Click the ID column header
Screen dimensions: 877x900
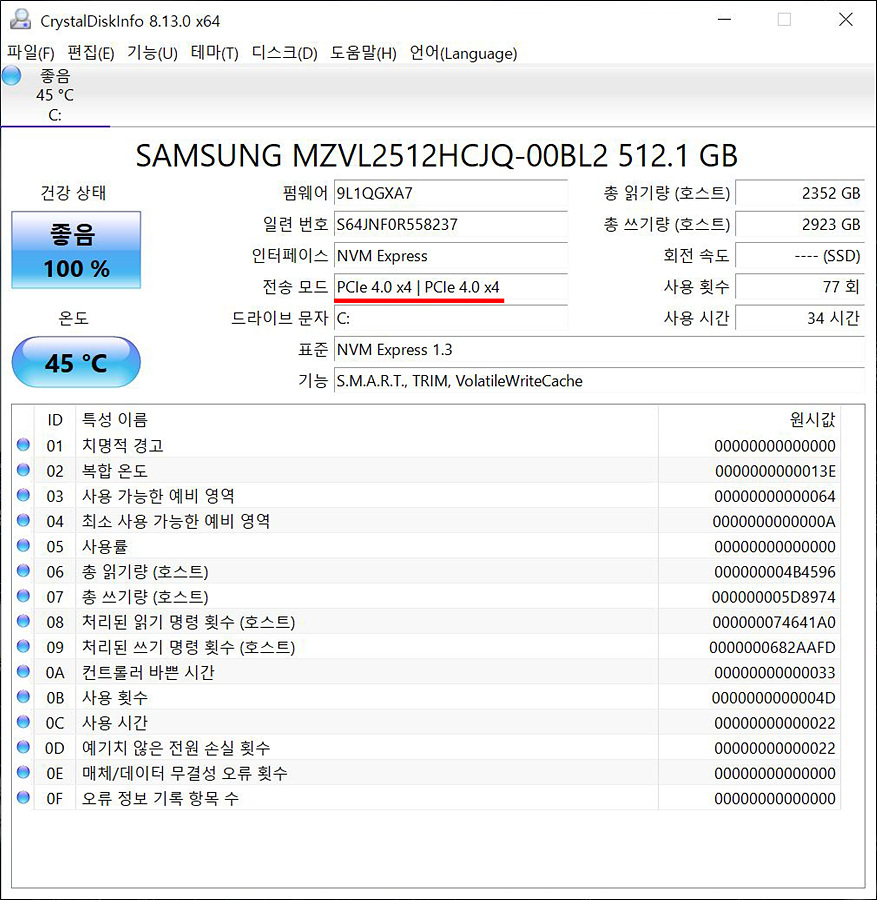55,420
